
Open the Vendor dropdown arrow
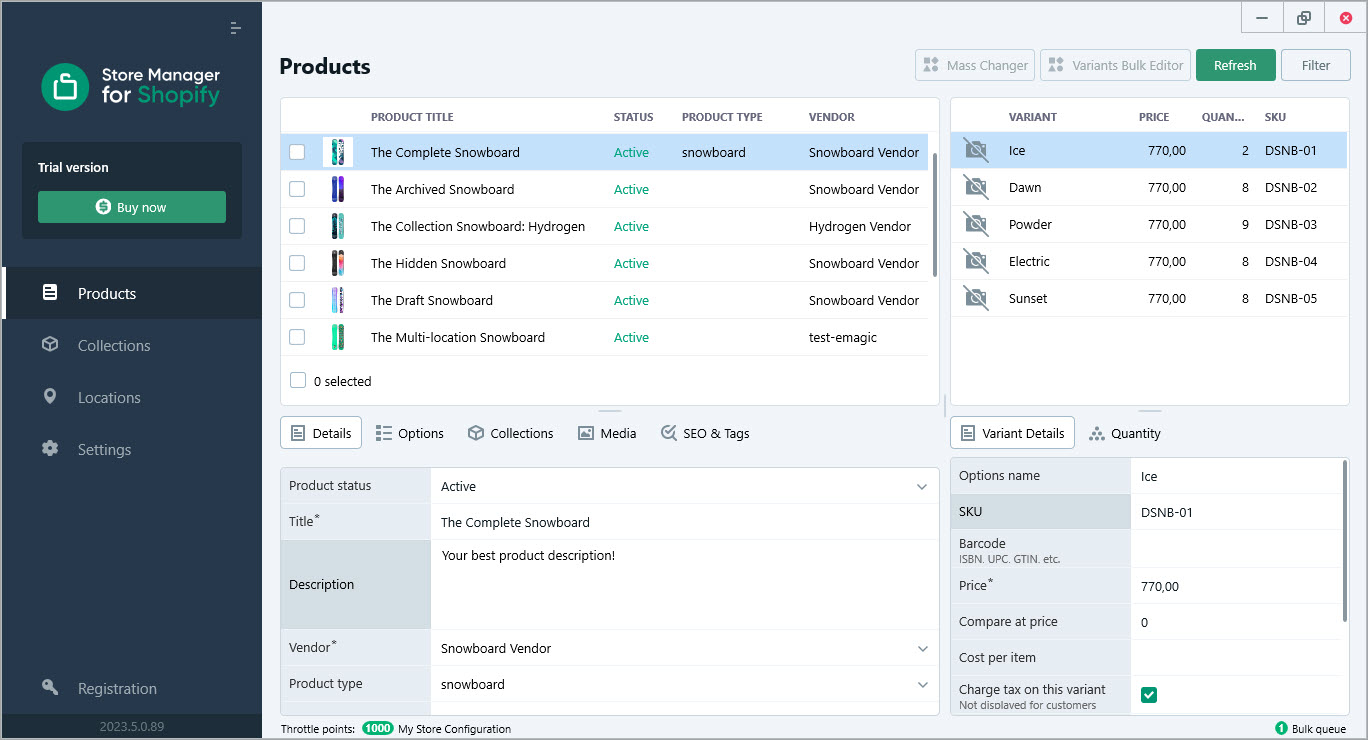[x=922, y=648]
